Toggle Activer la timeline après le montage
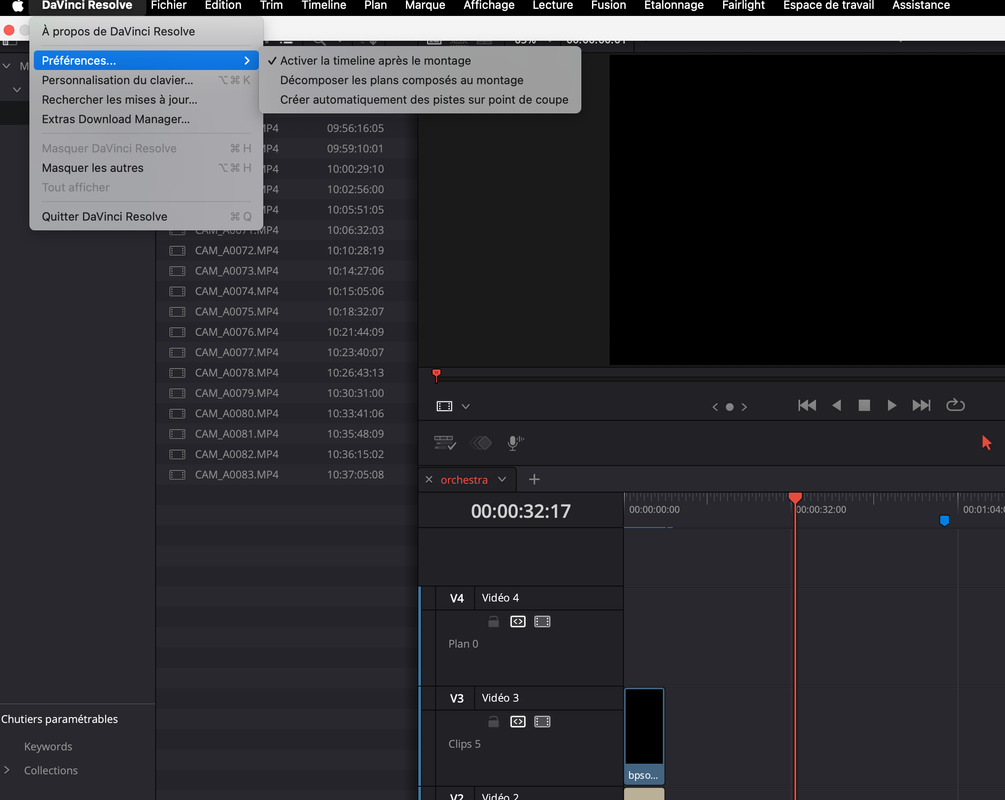Screen dimensions: 1005x800 (x=420, y=60)
